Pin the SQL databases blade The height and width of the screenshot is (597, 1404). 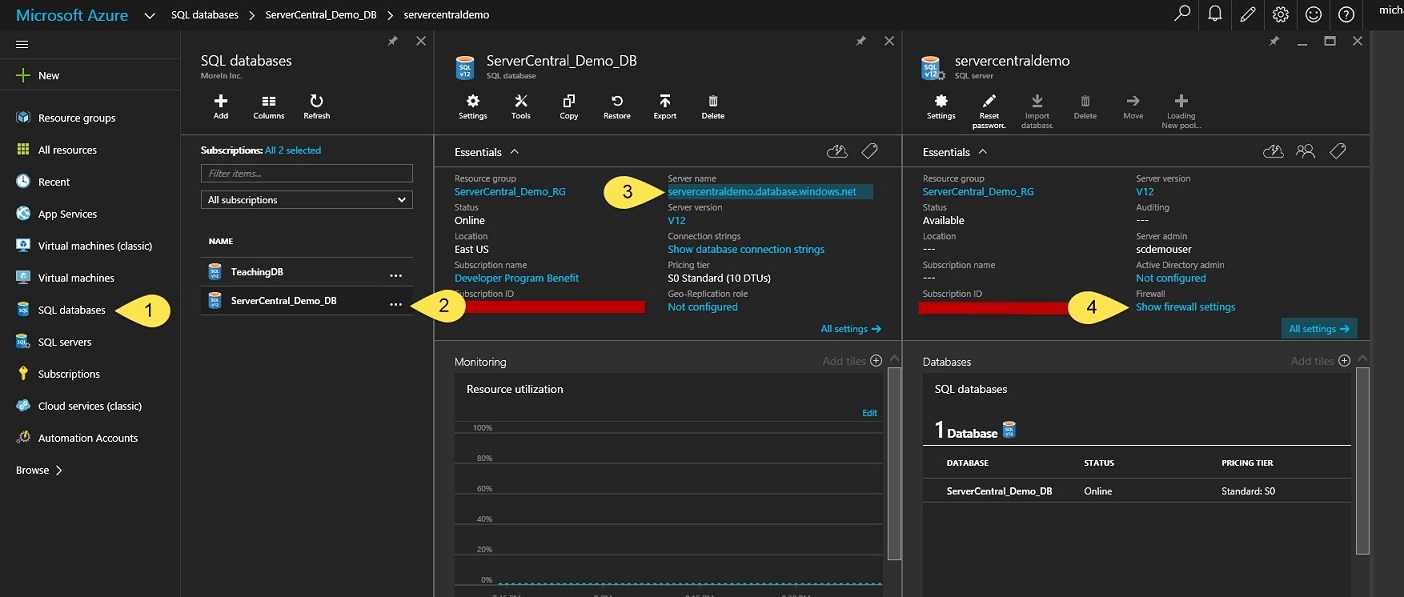[x=393, y=41]
